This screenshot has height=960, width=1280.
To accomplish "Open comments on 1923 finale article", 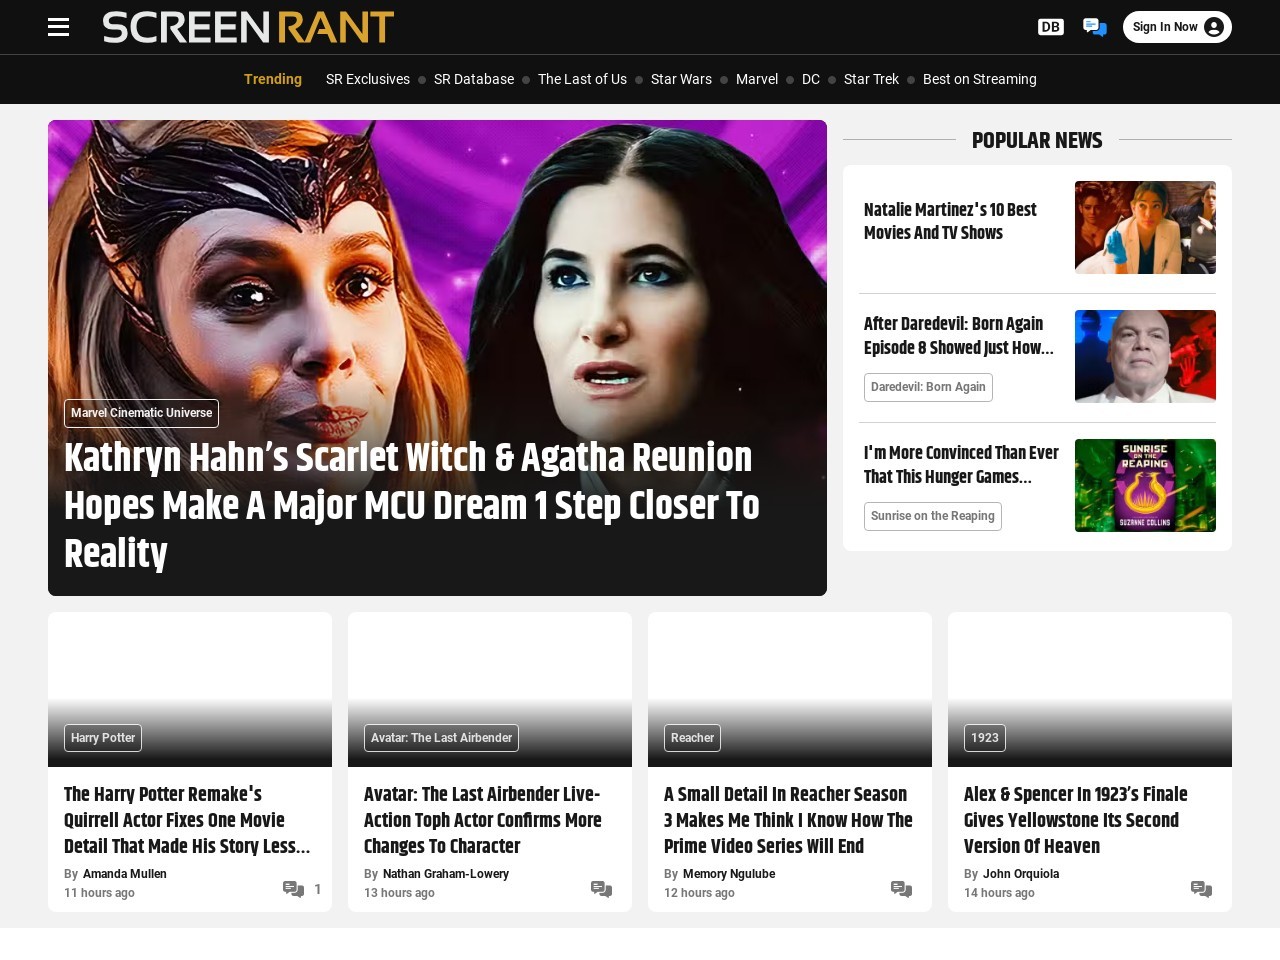I will point(1201,889).
